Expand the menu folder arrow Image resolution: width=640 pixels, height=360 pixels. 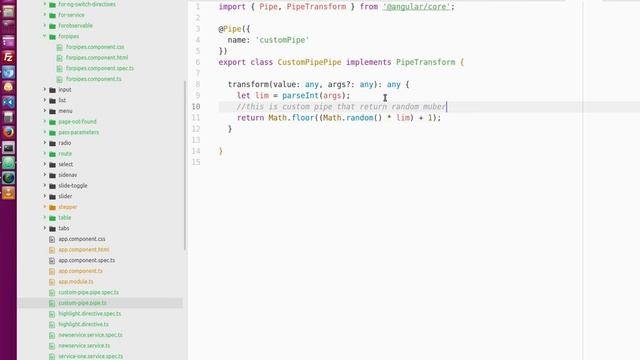(44, 111)
